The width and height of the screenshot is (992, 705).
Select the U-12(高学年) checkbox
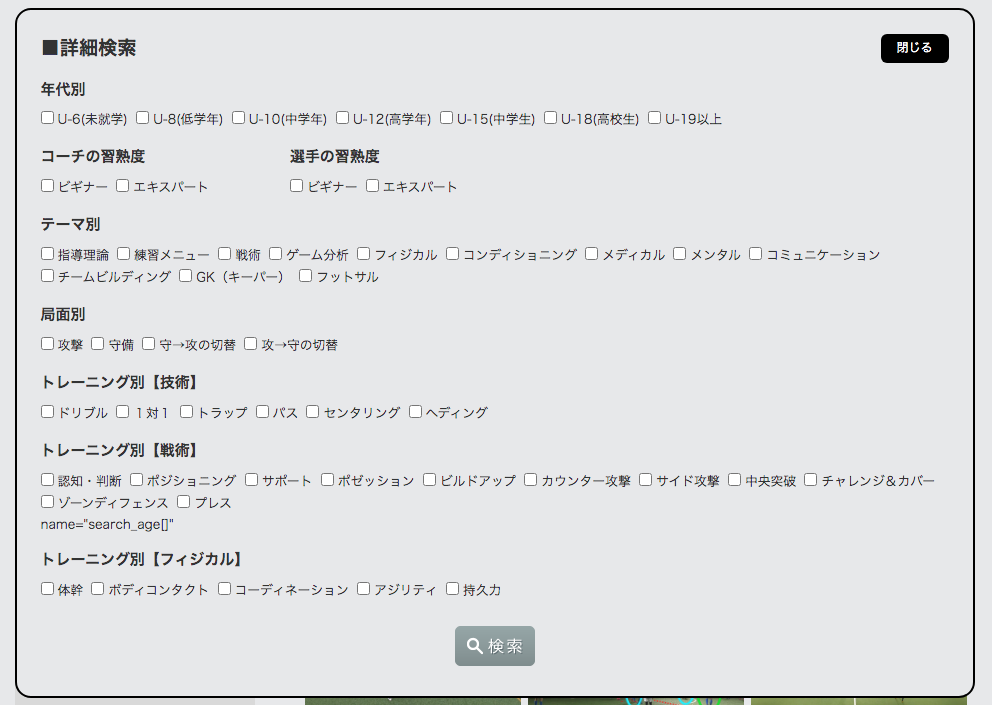tap(342, 118)
